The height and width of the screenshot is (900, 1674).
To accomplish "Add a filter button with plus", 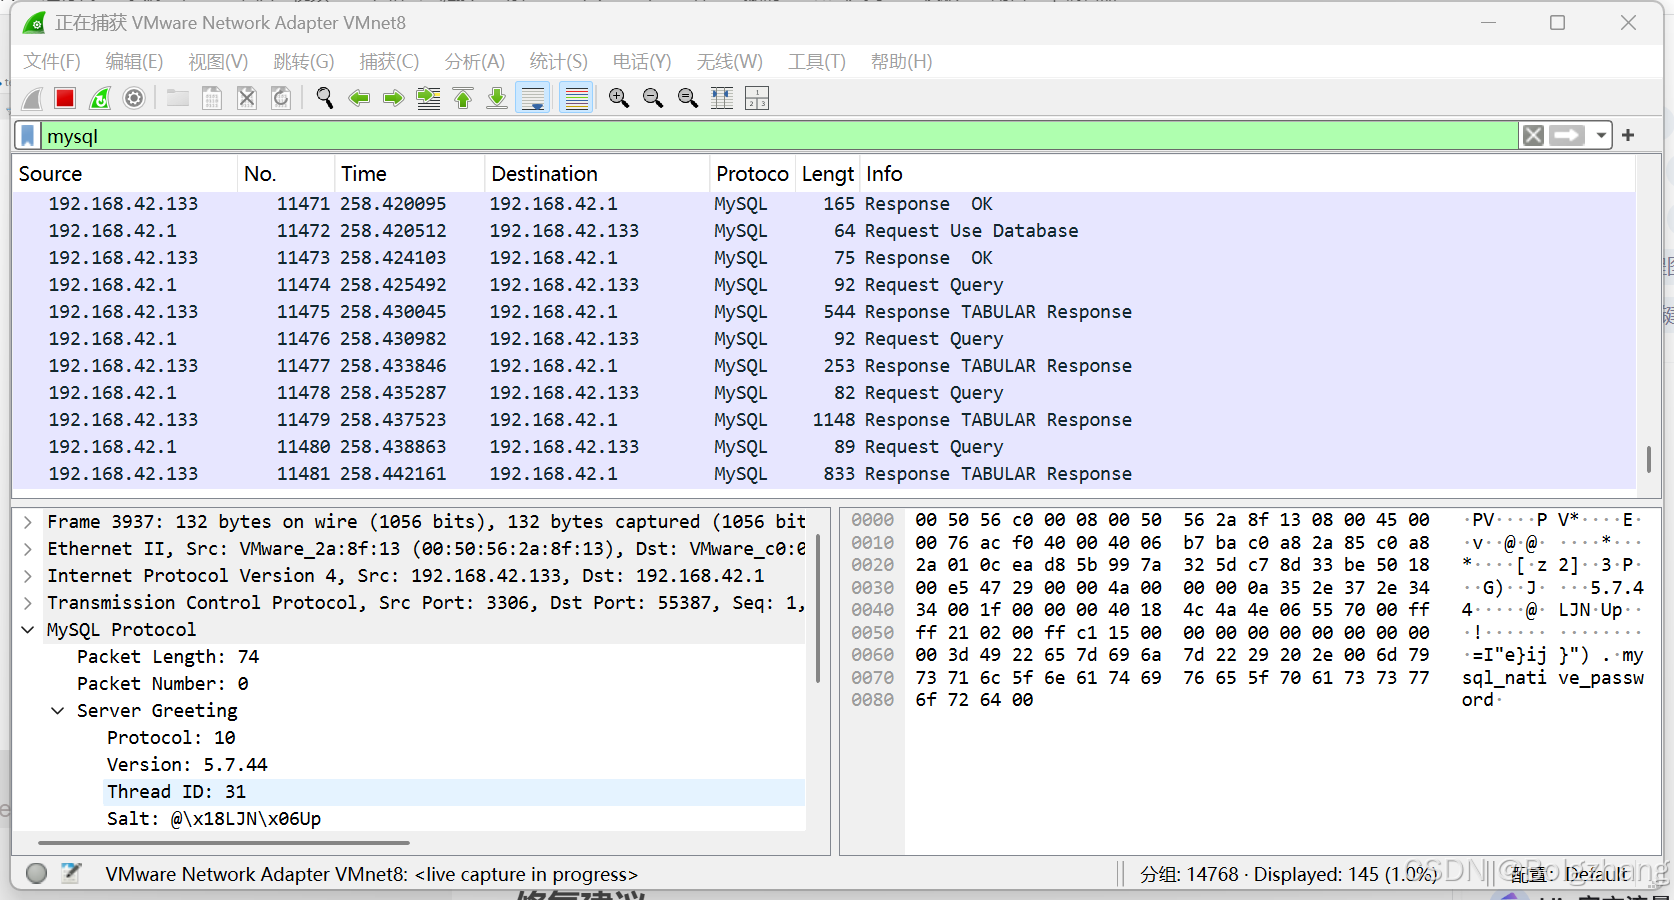I will (1628, 135).
